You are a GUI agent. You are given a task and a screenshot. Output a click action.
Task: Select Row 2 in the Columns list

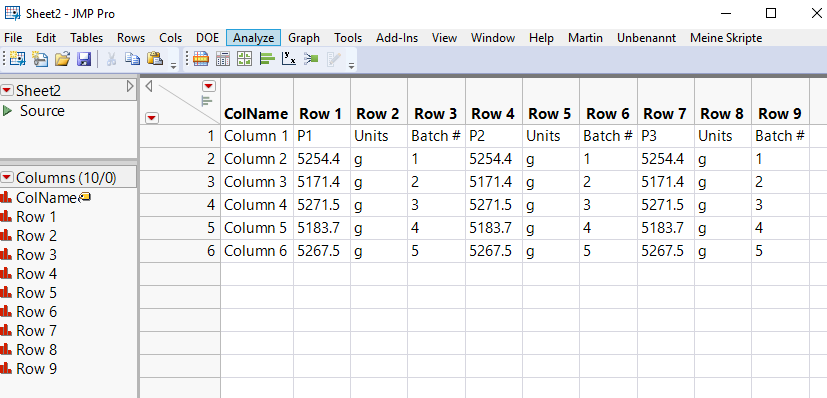pyautogui.click(x=36, y=236)
